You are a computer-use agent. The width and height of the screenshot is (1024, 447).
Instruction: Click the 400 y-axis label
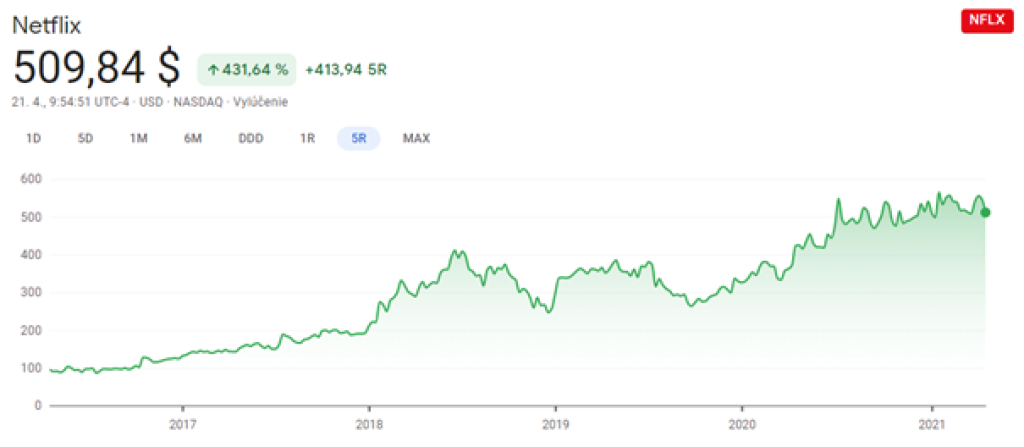[33, 255]
